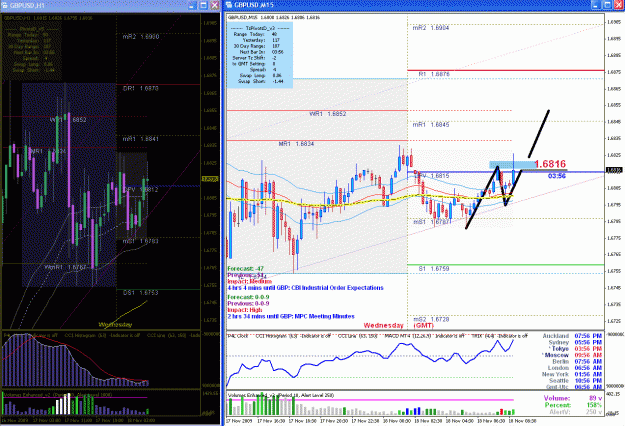
Task: Click 17 Nov 2009 date on M15 time axis
Action: click(240, 421)
